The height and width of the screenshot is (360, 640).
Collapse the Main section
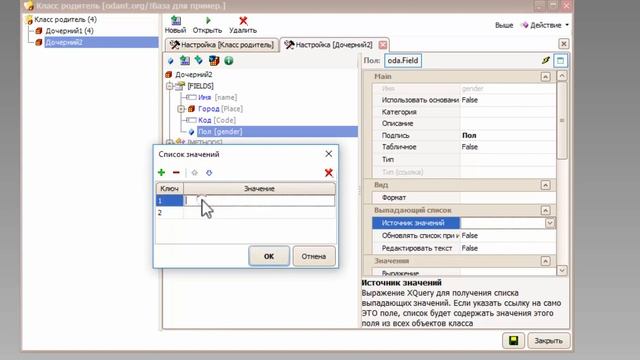point(545,77)
